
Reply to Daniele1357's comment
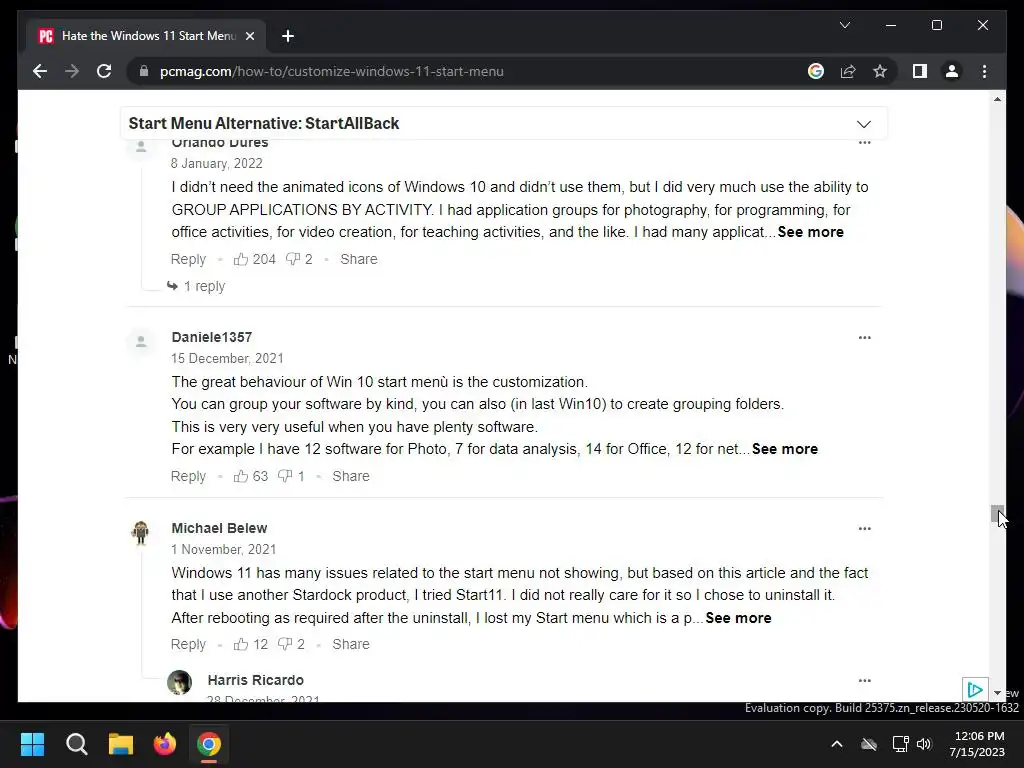188,476
